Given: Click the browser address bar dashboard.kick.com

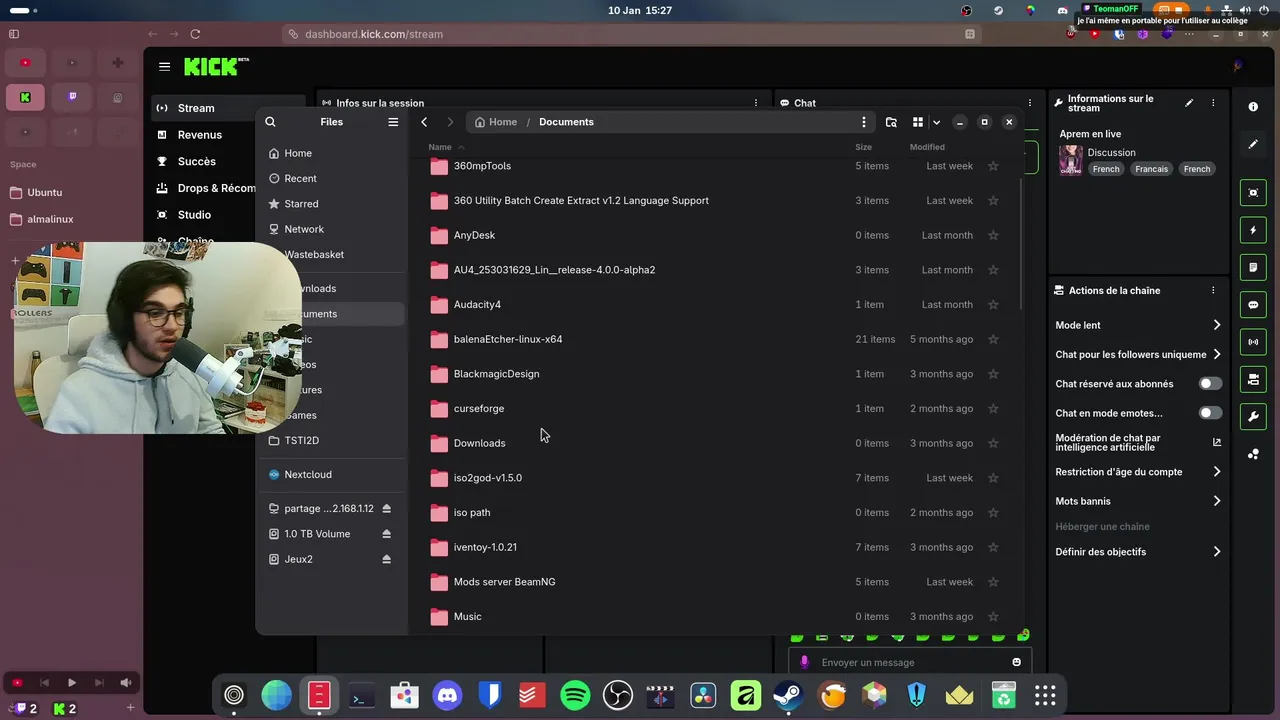Looking at the screenshot, I should (x=632, y=34).
